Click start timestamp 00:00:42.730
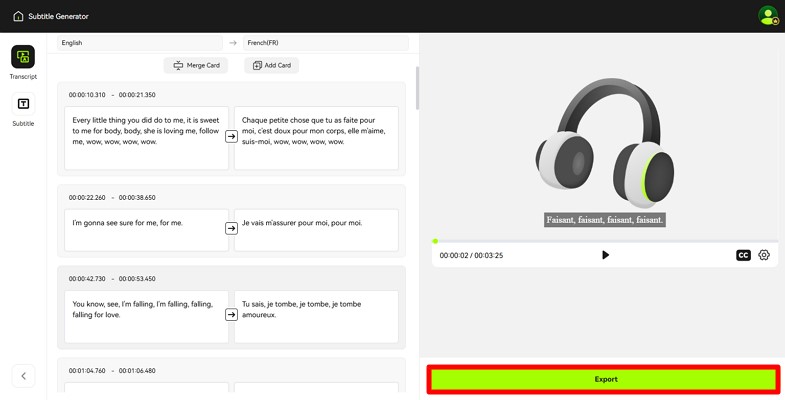This screenshot has height=400, width=785. (x=87, y=278)
